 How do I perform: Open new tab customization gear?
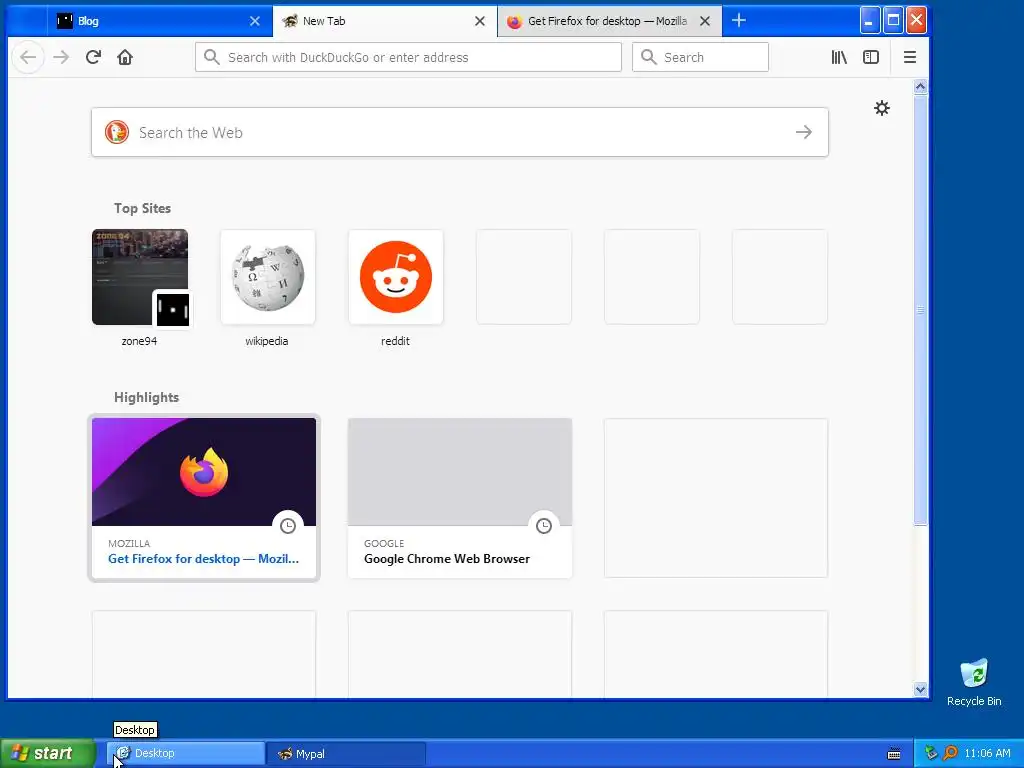882,108
